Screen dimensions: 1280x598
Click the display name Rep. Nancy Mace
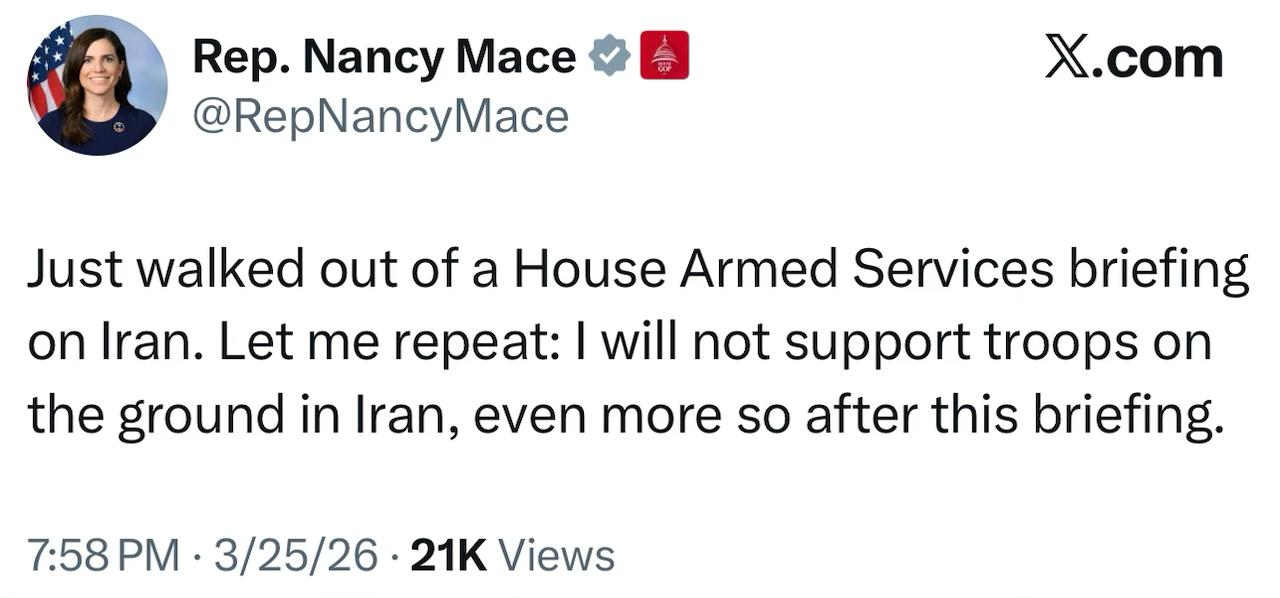[x=384, y=57]
